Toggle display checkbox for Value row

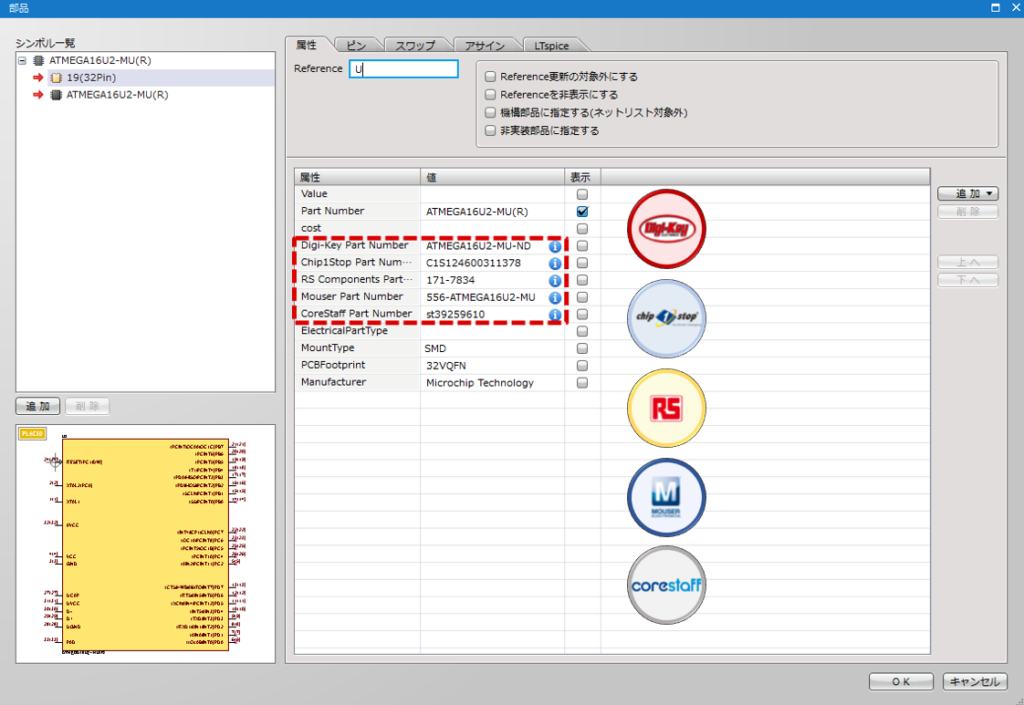tap(582, 195)
